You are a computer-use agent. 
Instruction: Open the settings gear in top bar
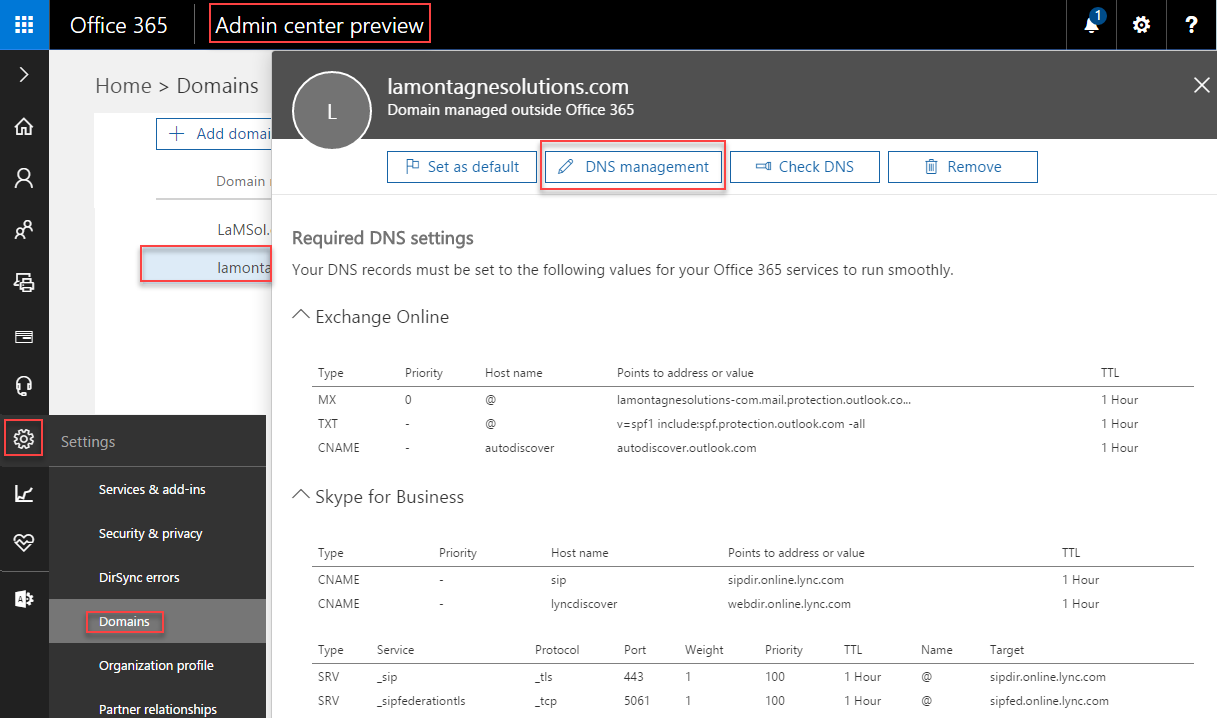[1141, 25]
